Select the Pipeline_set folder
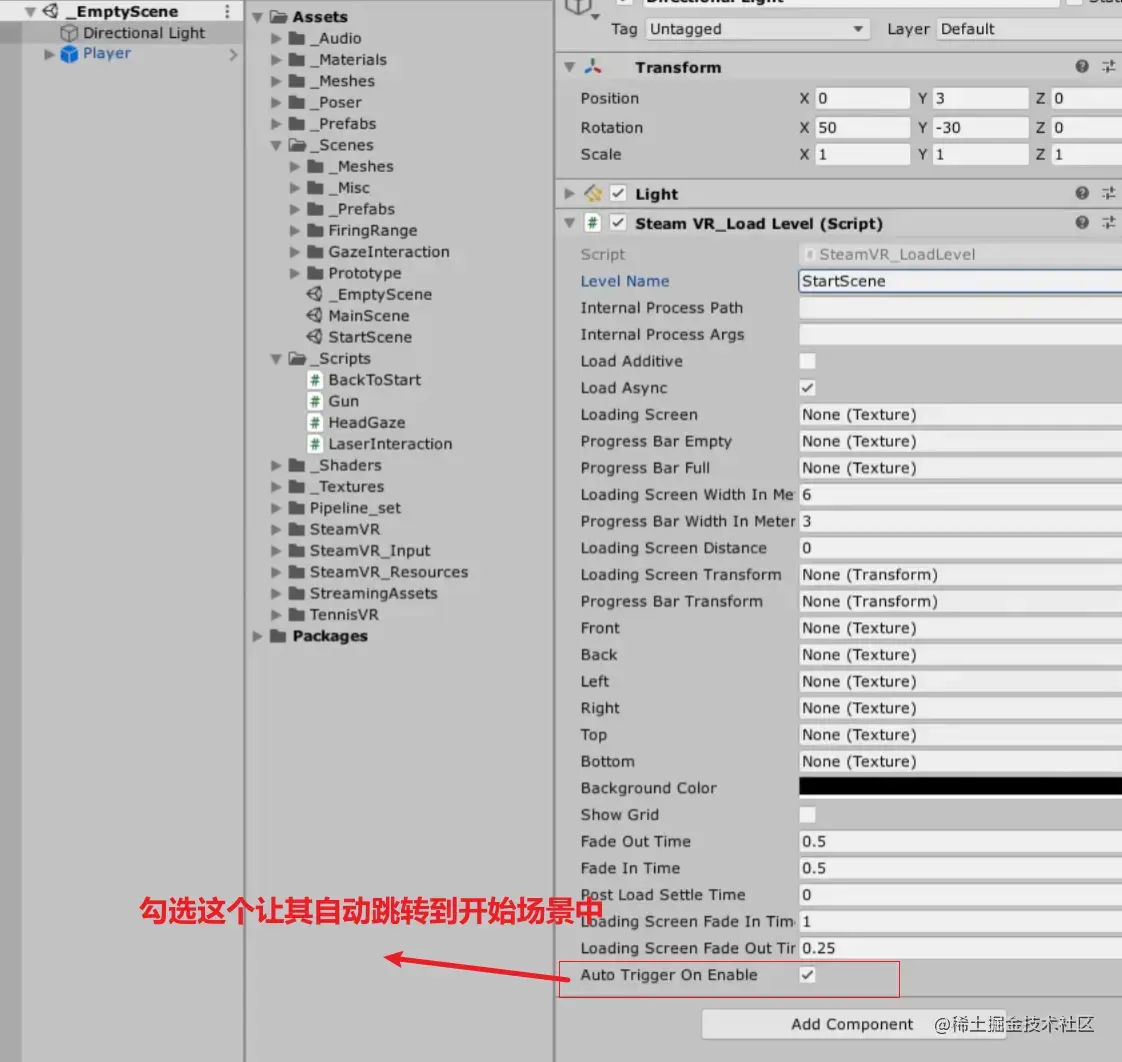 (x=355, y=508)
